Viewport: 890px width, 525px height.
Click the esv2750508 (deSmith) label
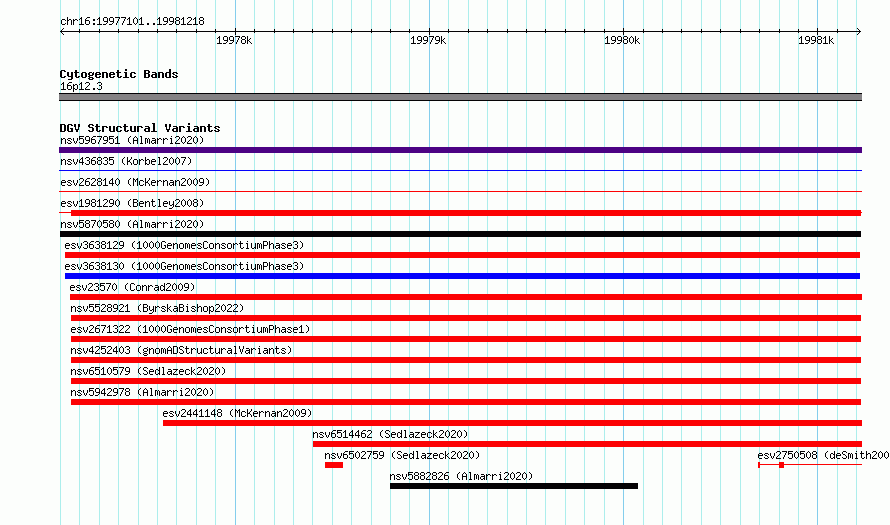click(823, 455)
